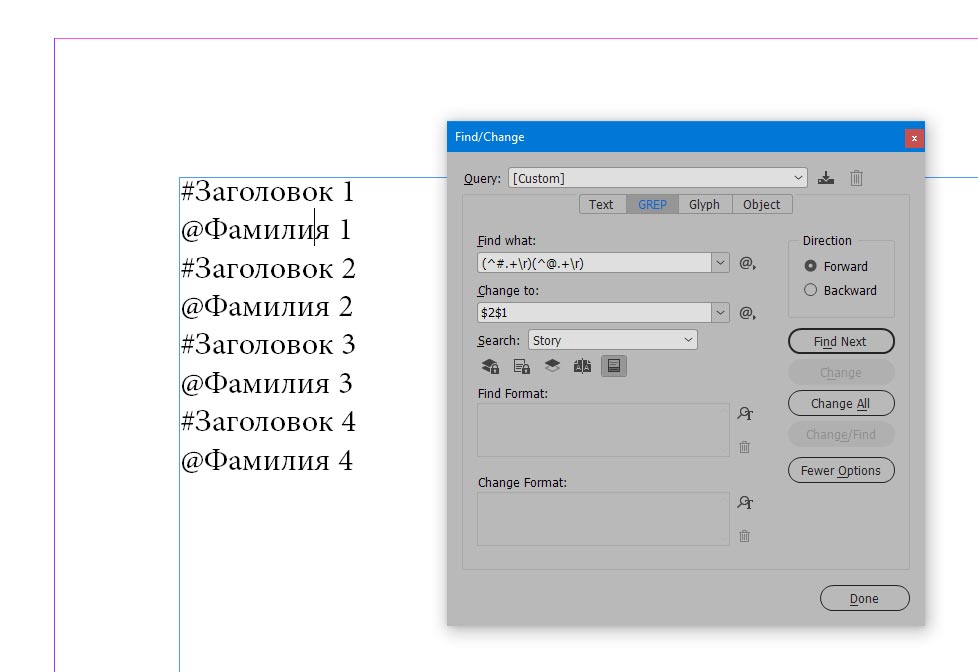The width and height of the screenshot is (978, 672).
Task: Open special characters menu next to Change to
Action: [747, 313]
